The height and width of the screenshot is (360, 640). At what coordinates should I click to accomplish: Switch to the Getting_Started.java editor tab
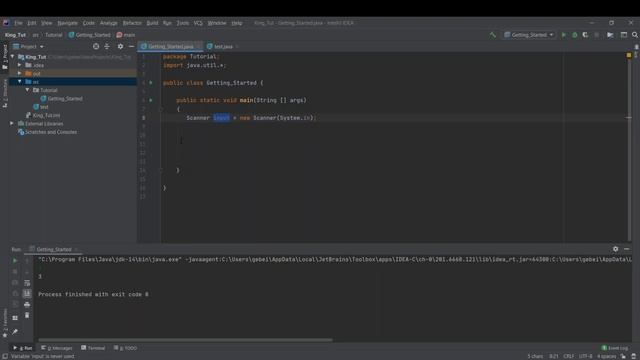[x=171, y=47]
